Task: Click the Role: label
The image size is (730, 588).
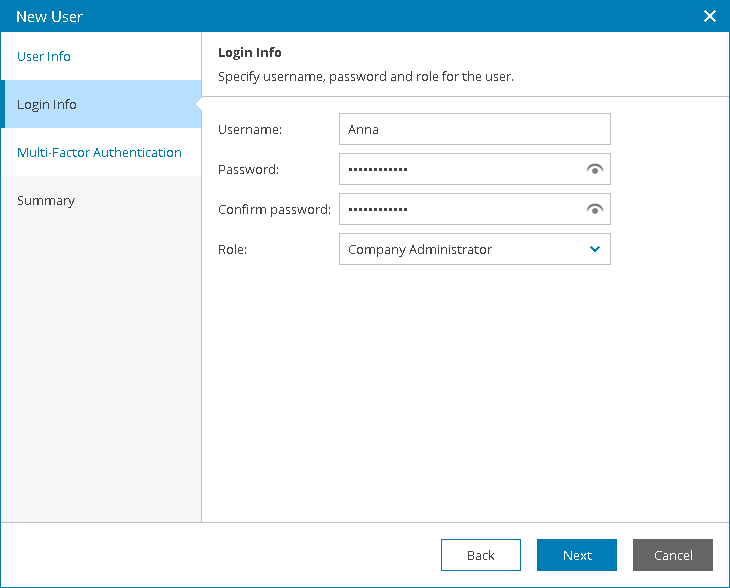Action: (232, 250)
